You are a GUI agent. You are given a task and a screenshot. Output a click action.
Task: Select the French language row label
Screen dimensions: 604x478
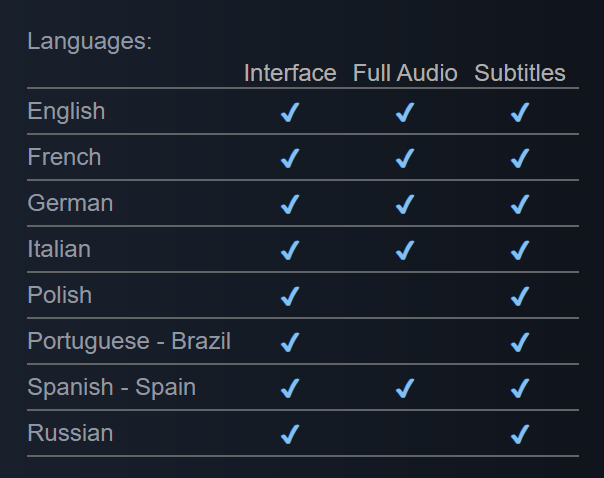(x=64, y=157)
